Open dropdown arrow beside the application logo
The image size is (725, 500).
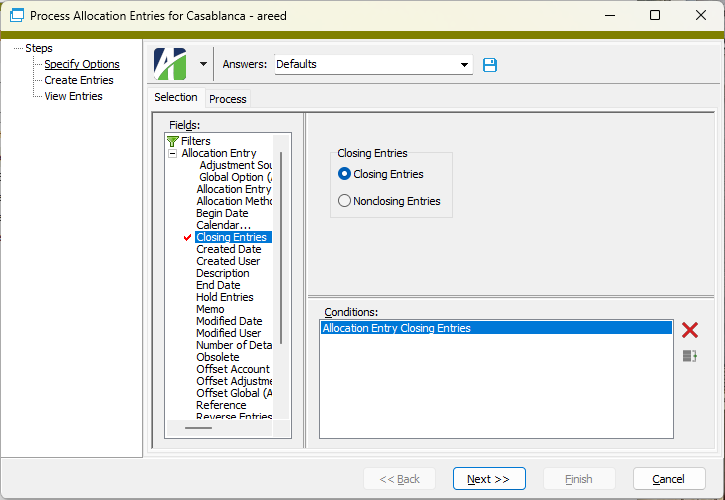203,64
